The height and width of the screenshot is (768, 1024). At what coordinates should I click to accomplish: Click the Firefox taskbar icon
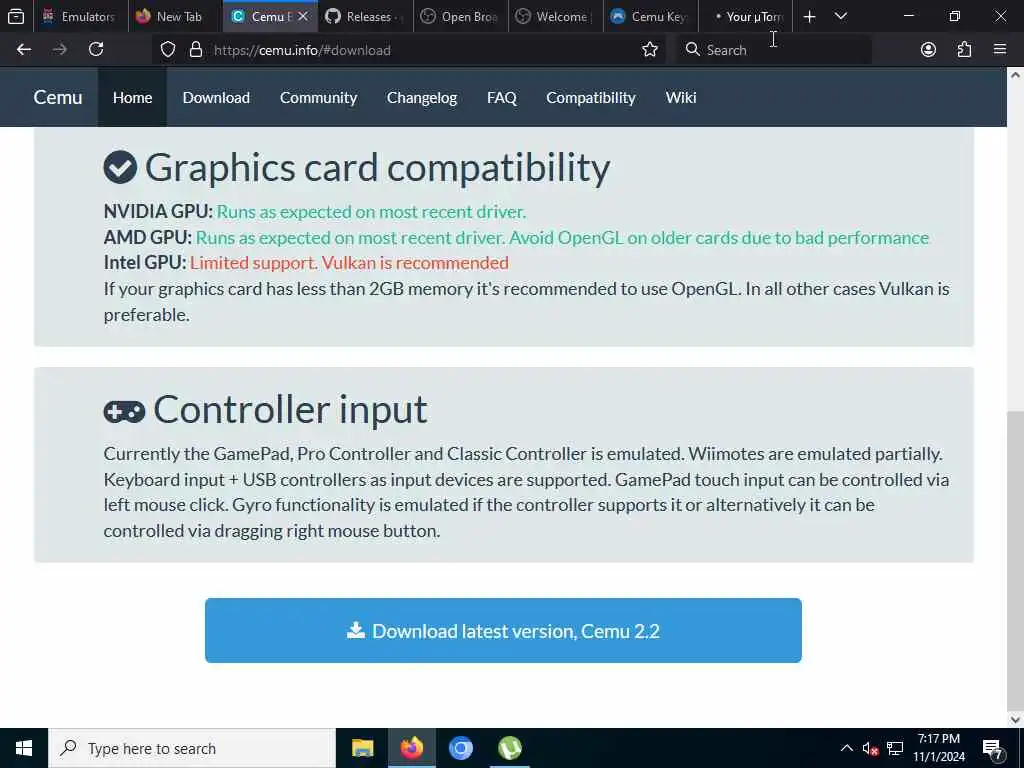click(x=411, y=748)
